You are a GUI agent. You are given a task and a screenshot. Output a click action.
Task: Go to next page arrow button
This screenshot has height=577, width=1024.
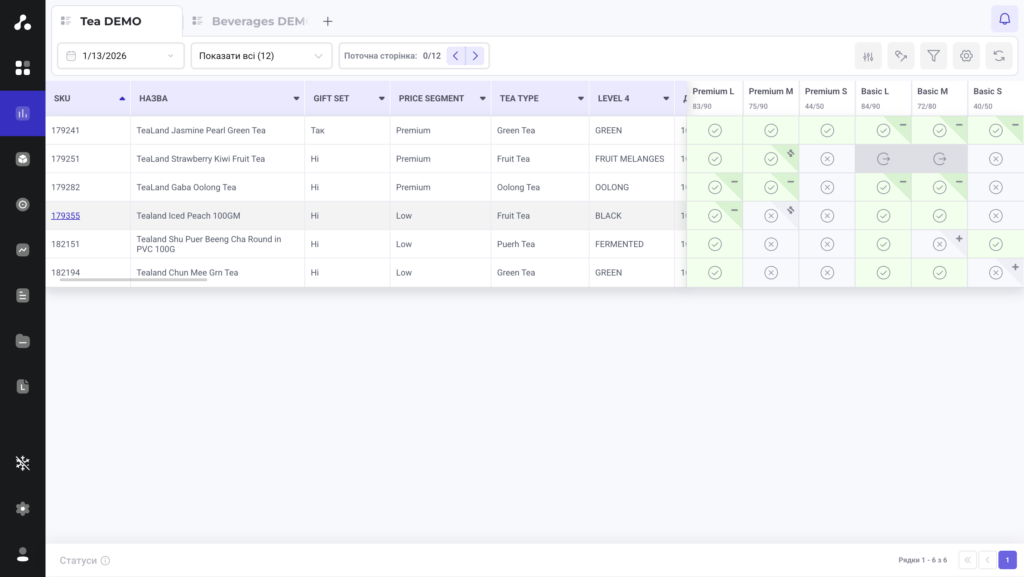point(475,56)
